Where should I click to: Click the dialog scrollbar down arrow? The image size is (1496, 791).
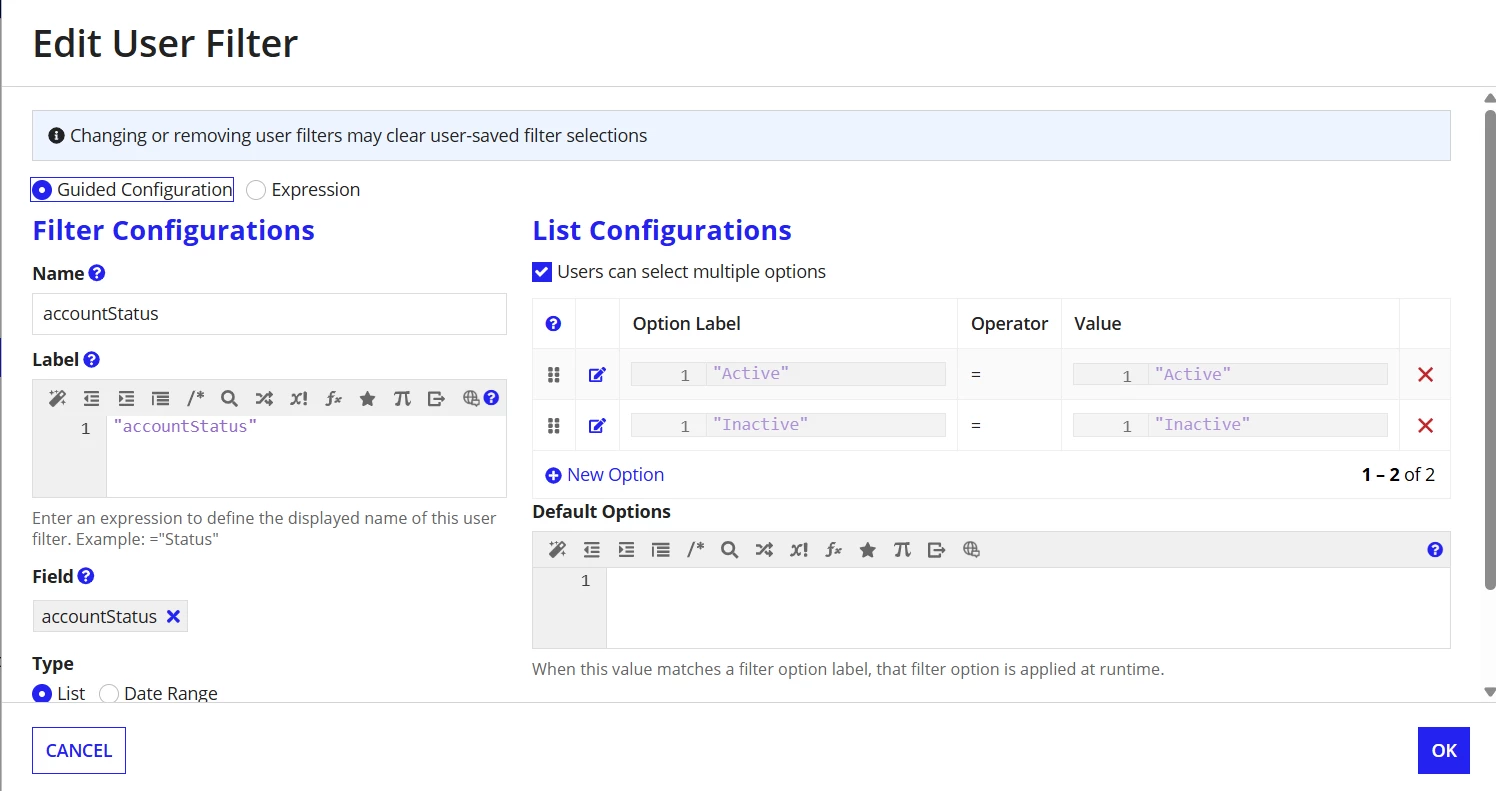1489,691
